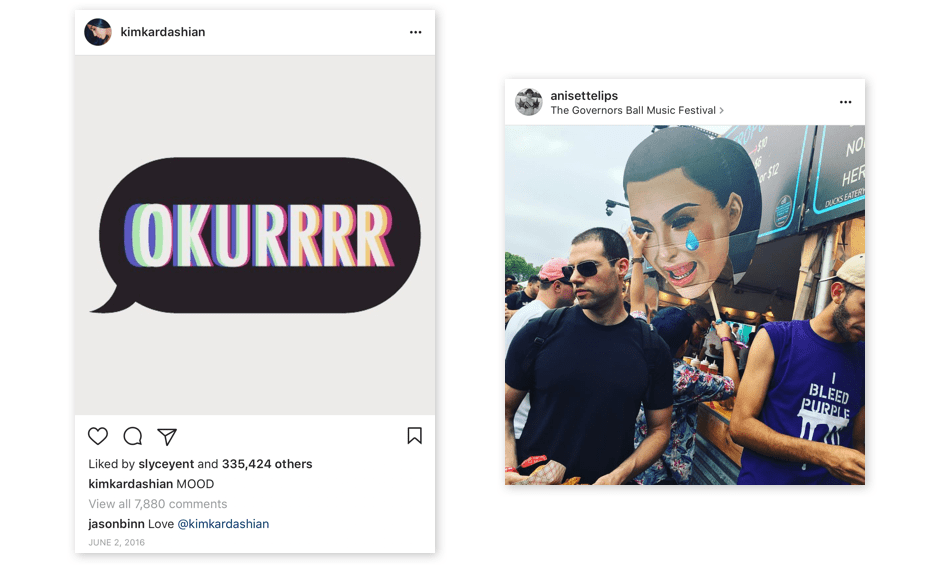Image resolution: width=940 pixels, height=570 pixels.
Task: Open commenter jasonbinn's profile
Action: (115, 524)
